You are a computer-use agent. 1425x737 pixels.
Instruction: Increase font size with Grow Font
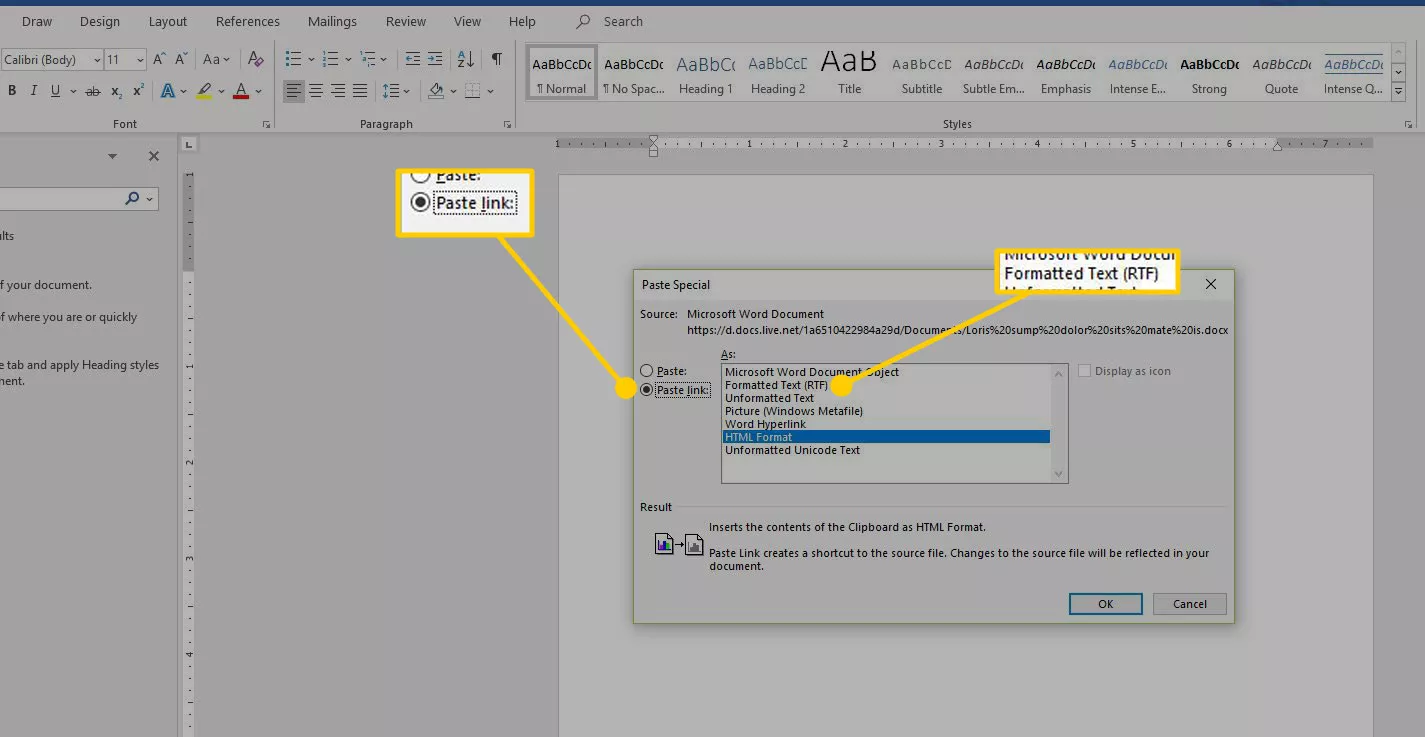tap(161, 60)
